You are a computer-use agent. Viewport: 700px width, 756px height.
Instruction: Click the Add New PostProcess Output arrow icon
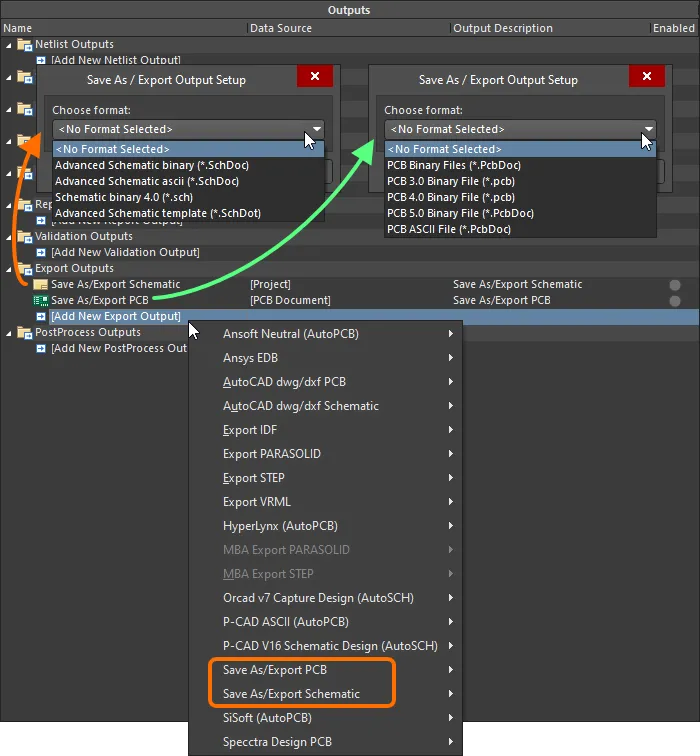pyautogui.click(x=41, y=349)
